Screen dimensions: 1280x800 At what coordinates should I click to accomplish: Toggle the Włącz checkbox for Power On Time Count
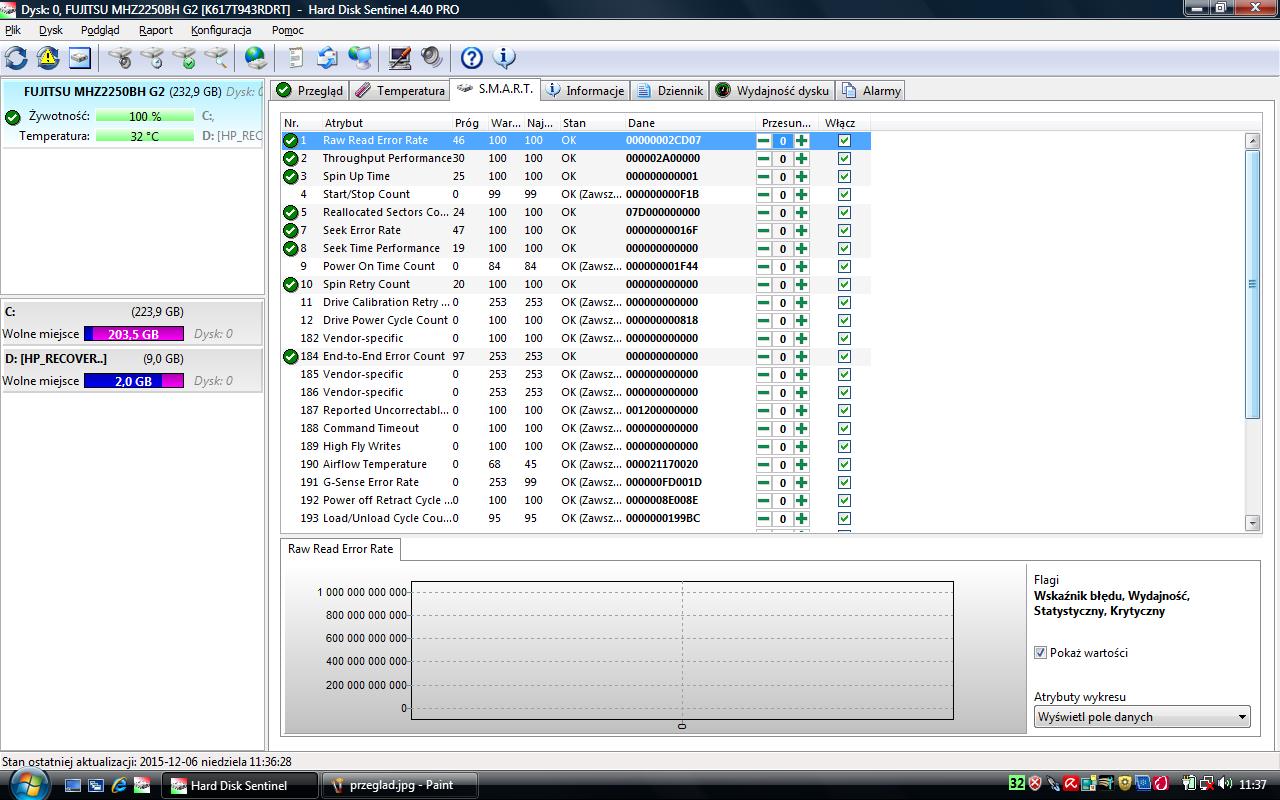pyautogui.click(x=844, y=267)
